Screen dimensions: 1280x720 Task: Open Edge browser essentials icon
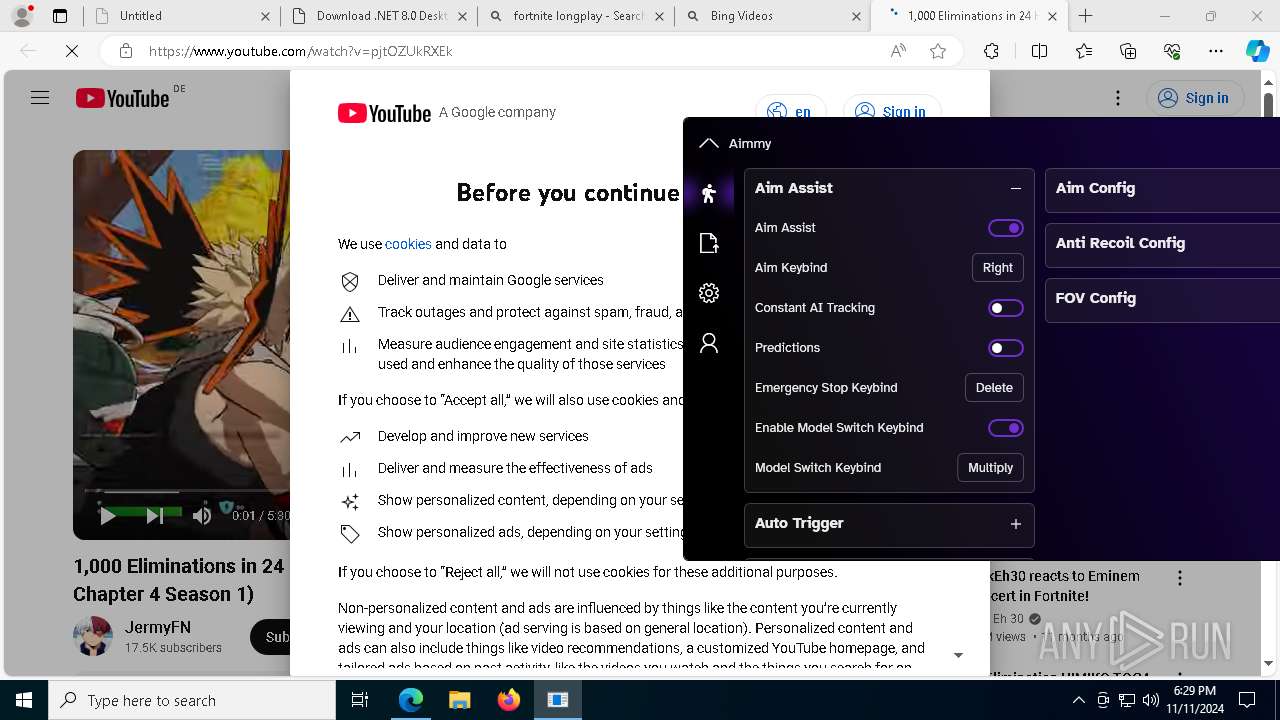coord(1172,51)
